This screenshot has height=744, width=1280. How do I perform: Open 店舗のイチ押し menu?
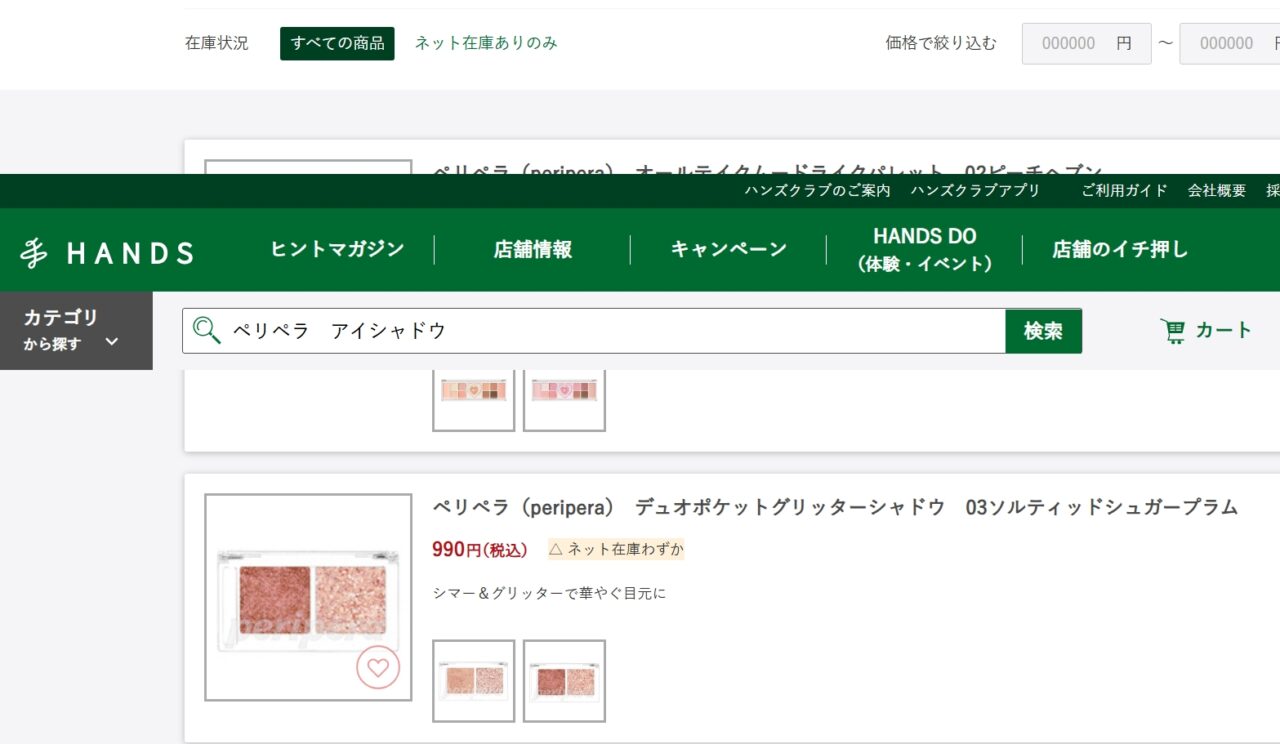[1120, 249]
